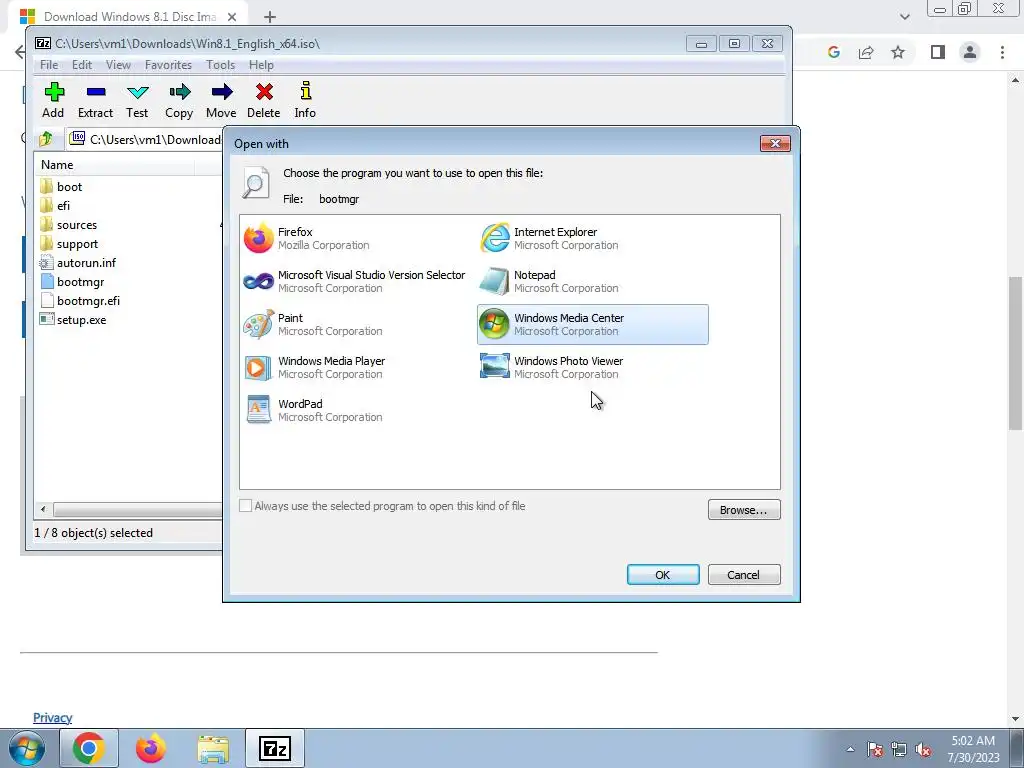Click Firefox icon in taskbar
The width and height of the screenshot is (1024, 768).
[151, 748]
